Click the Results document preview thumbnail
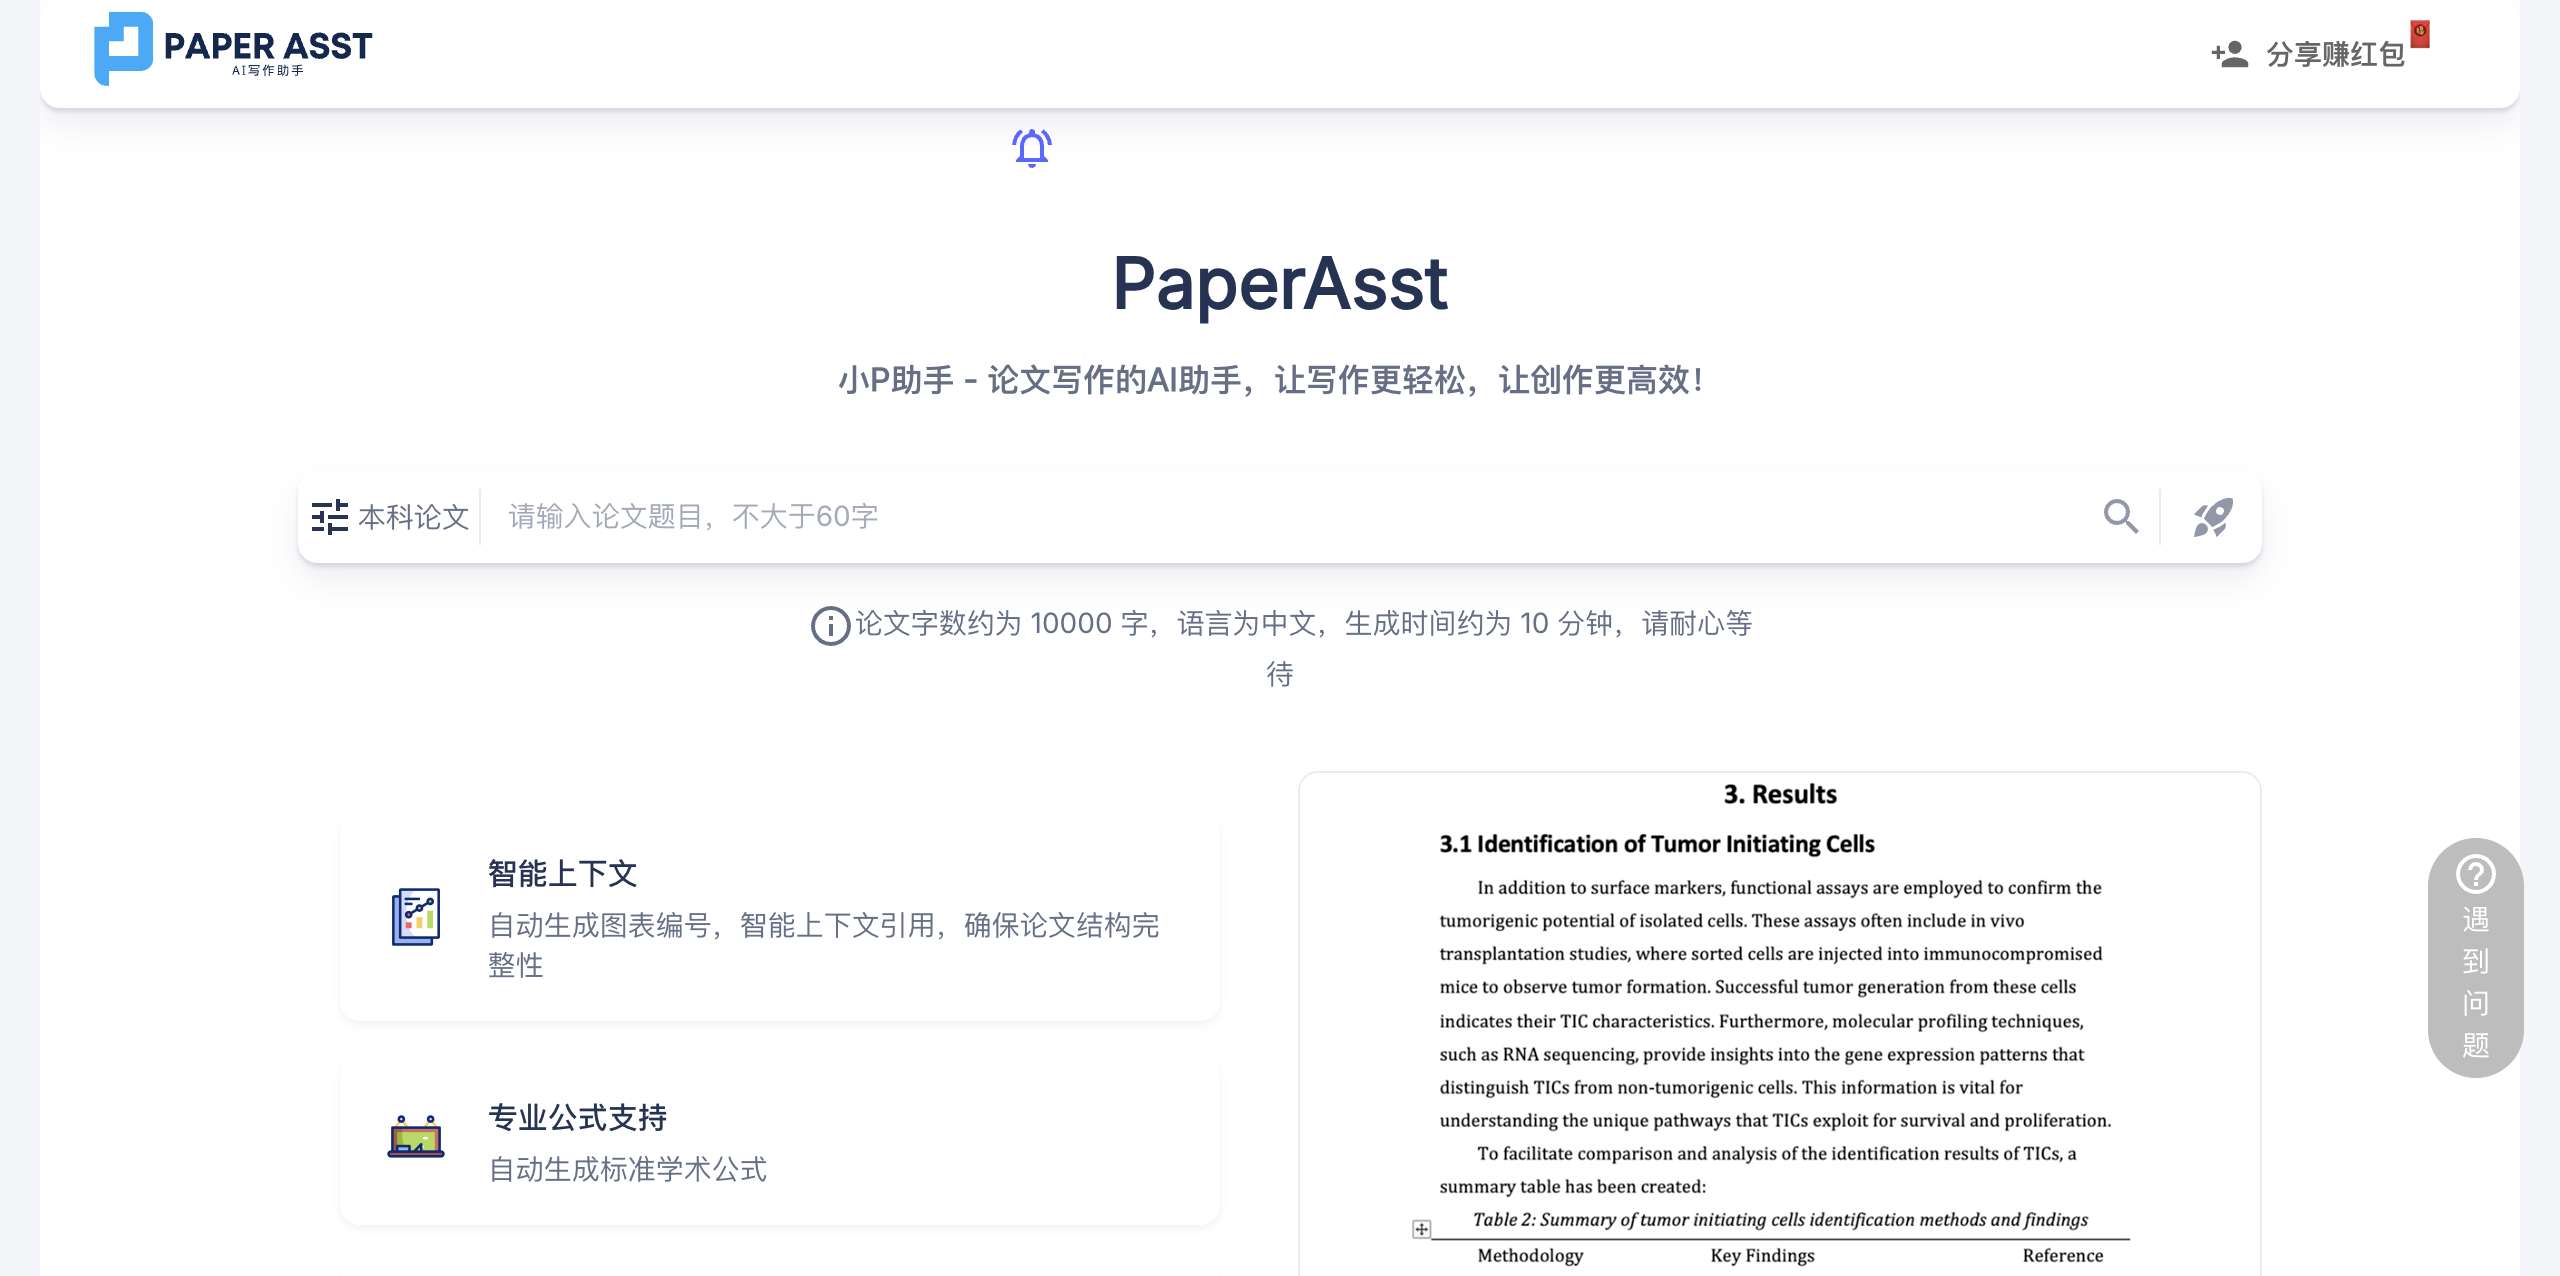The image size is (2560, 1276). click(x=1779, y=1025)
